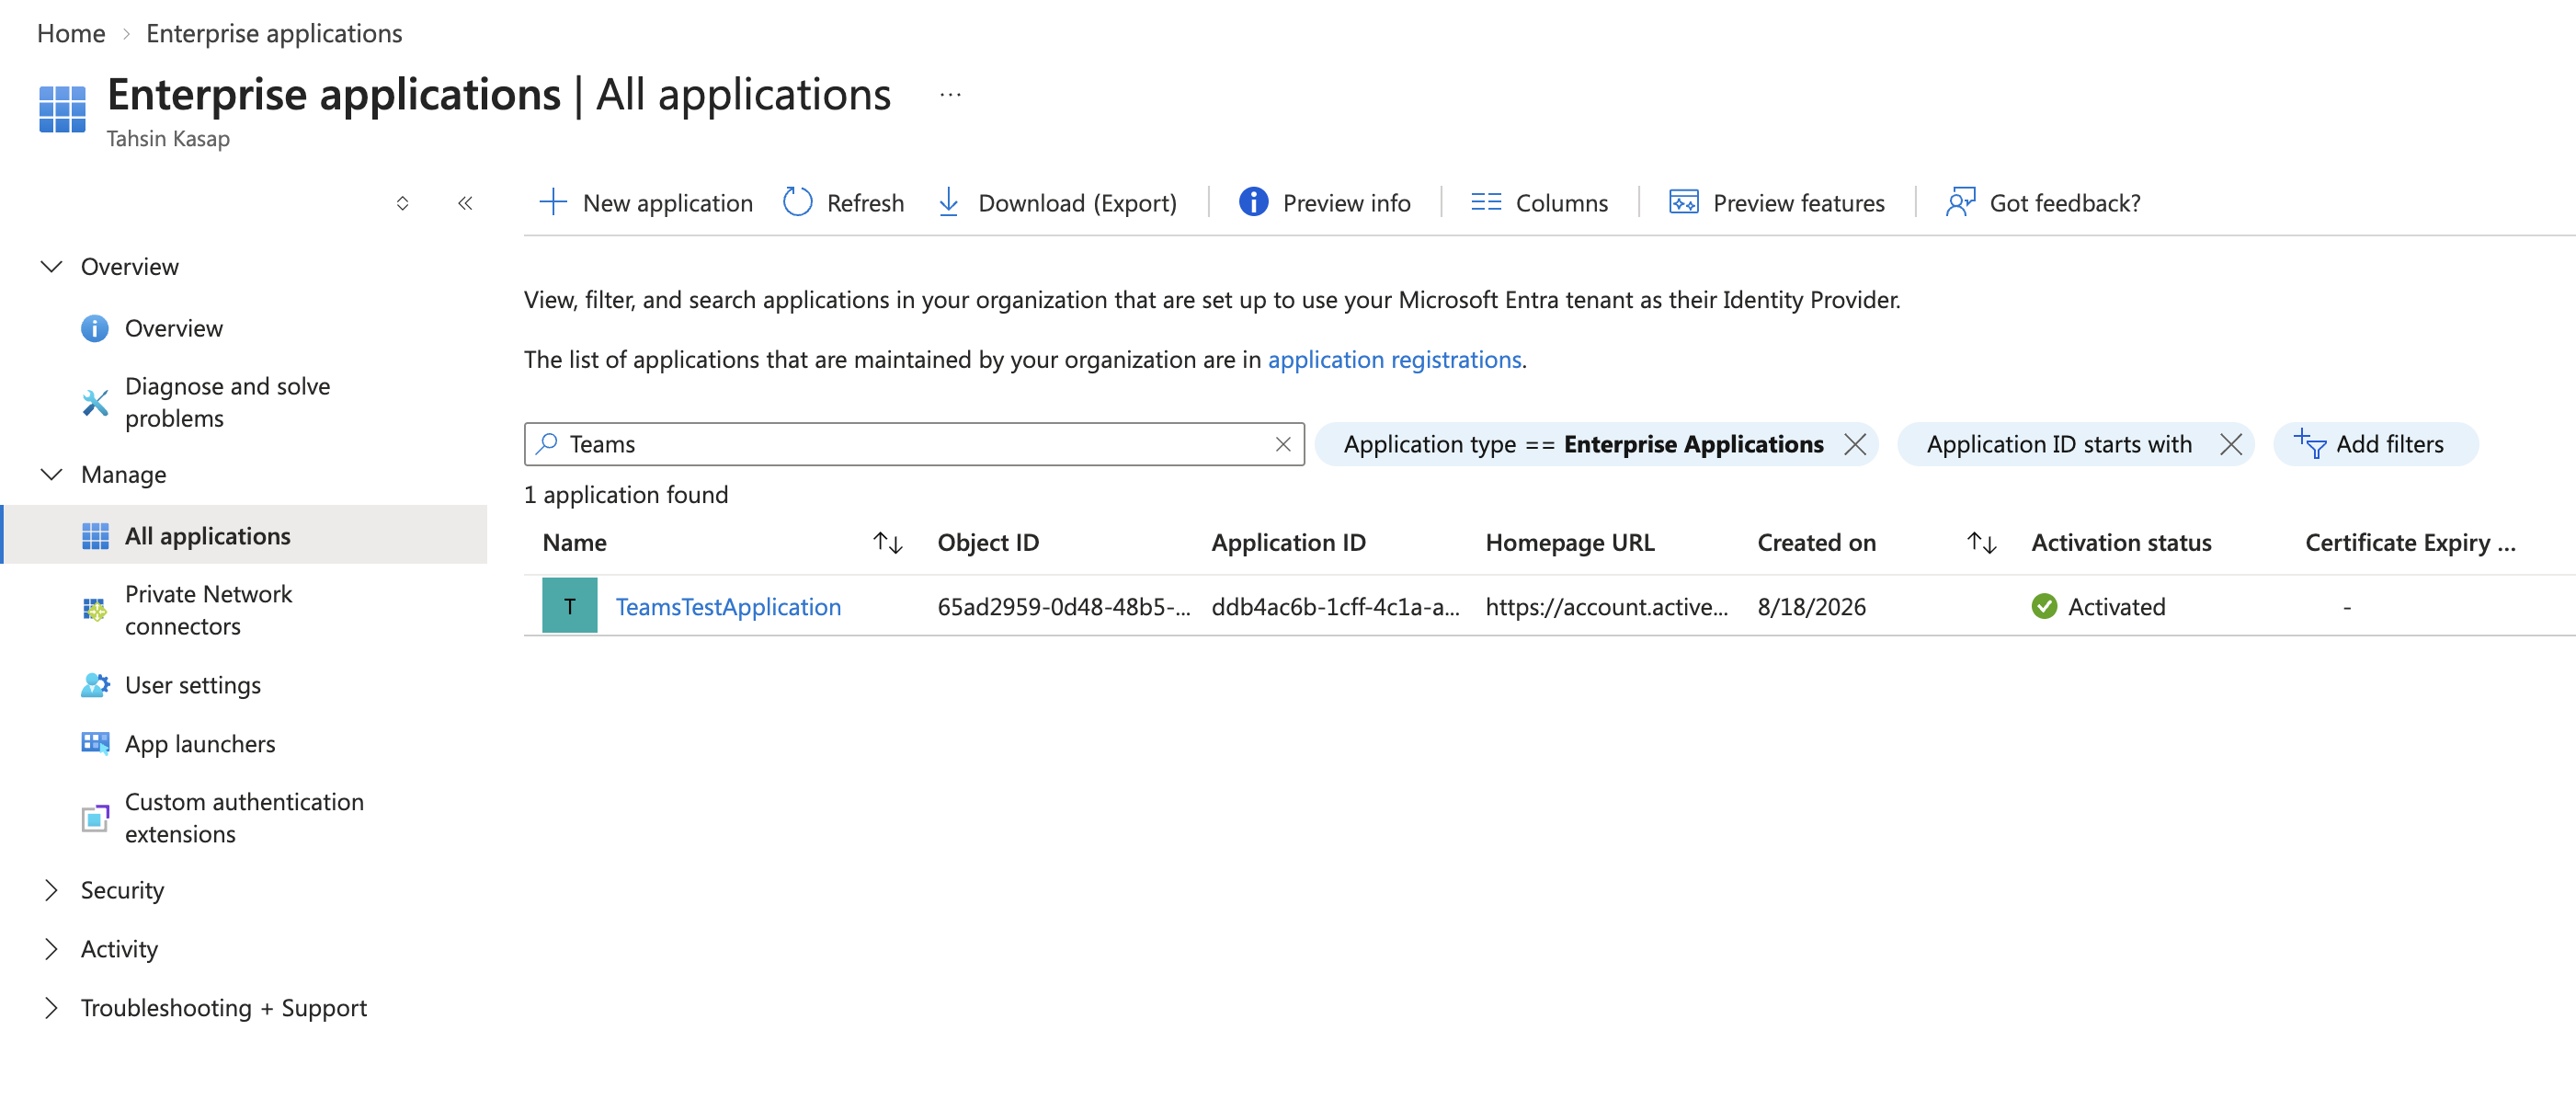Screen dimensions: 2576x1099
Task: Open the TeamsTestApplication link
Action: tap(728, 606)
